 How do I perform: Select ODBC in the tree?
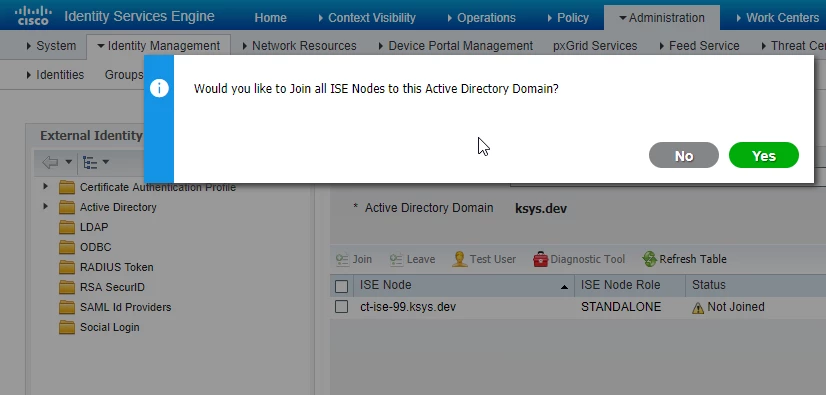point(95,247)
